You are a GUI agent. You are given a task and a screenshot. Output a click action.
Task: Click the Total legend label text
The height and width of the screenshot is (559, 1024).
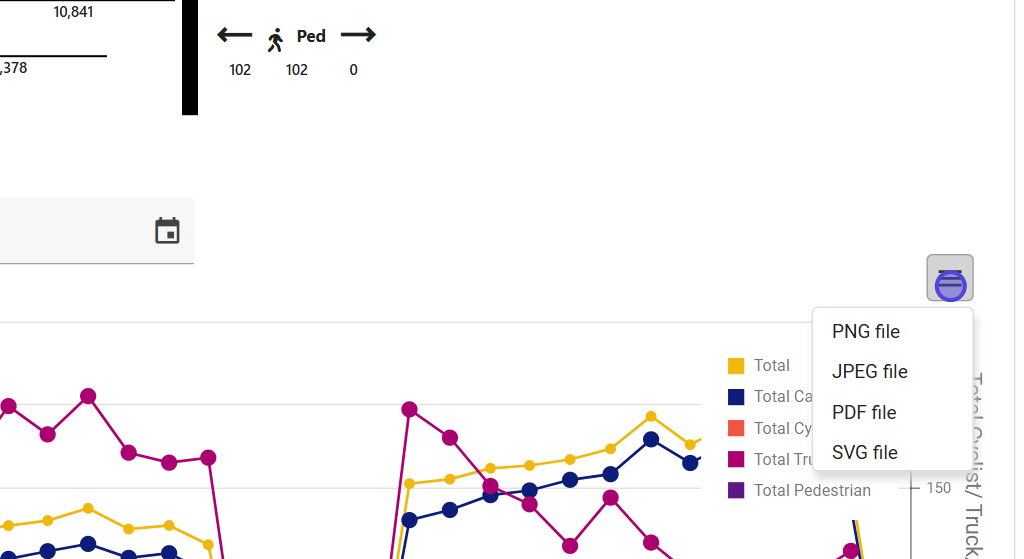772,366
